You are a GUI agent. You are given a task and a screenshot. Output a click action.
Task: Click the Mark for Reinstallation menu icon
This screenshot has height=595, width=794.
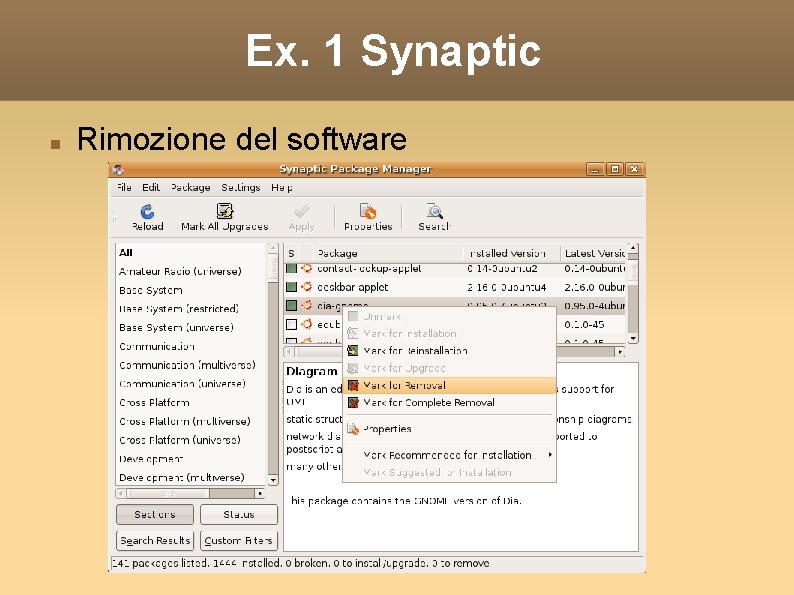[353, 350]
